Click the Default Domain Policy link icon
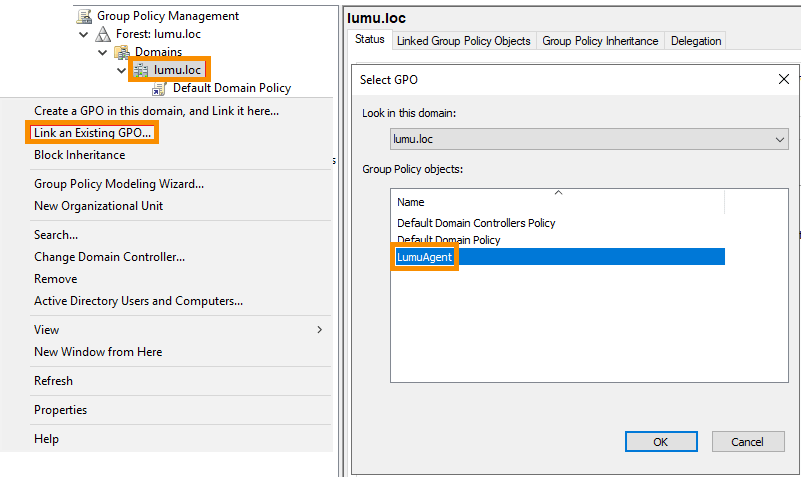The height and width of the screenshot is (478, 805). [159, 88]
